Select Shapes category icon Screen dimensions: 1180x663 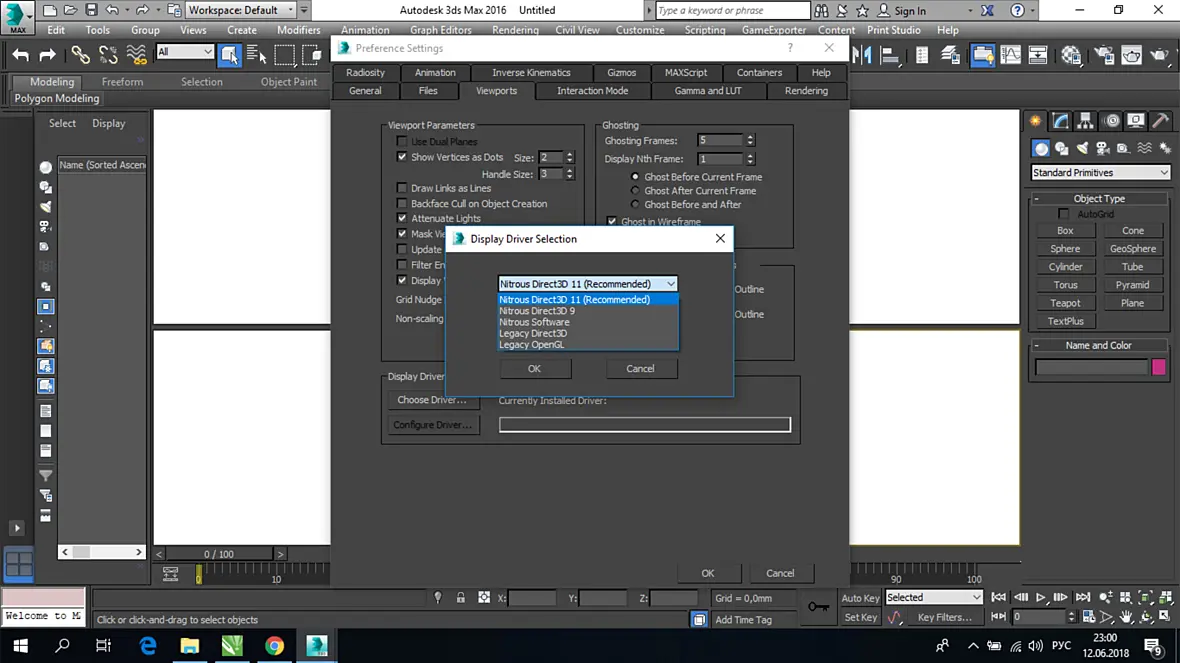click(x=1062, y=148)
